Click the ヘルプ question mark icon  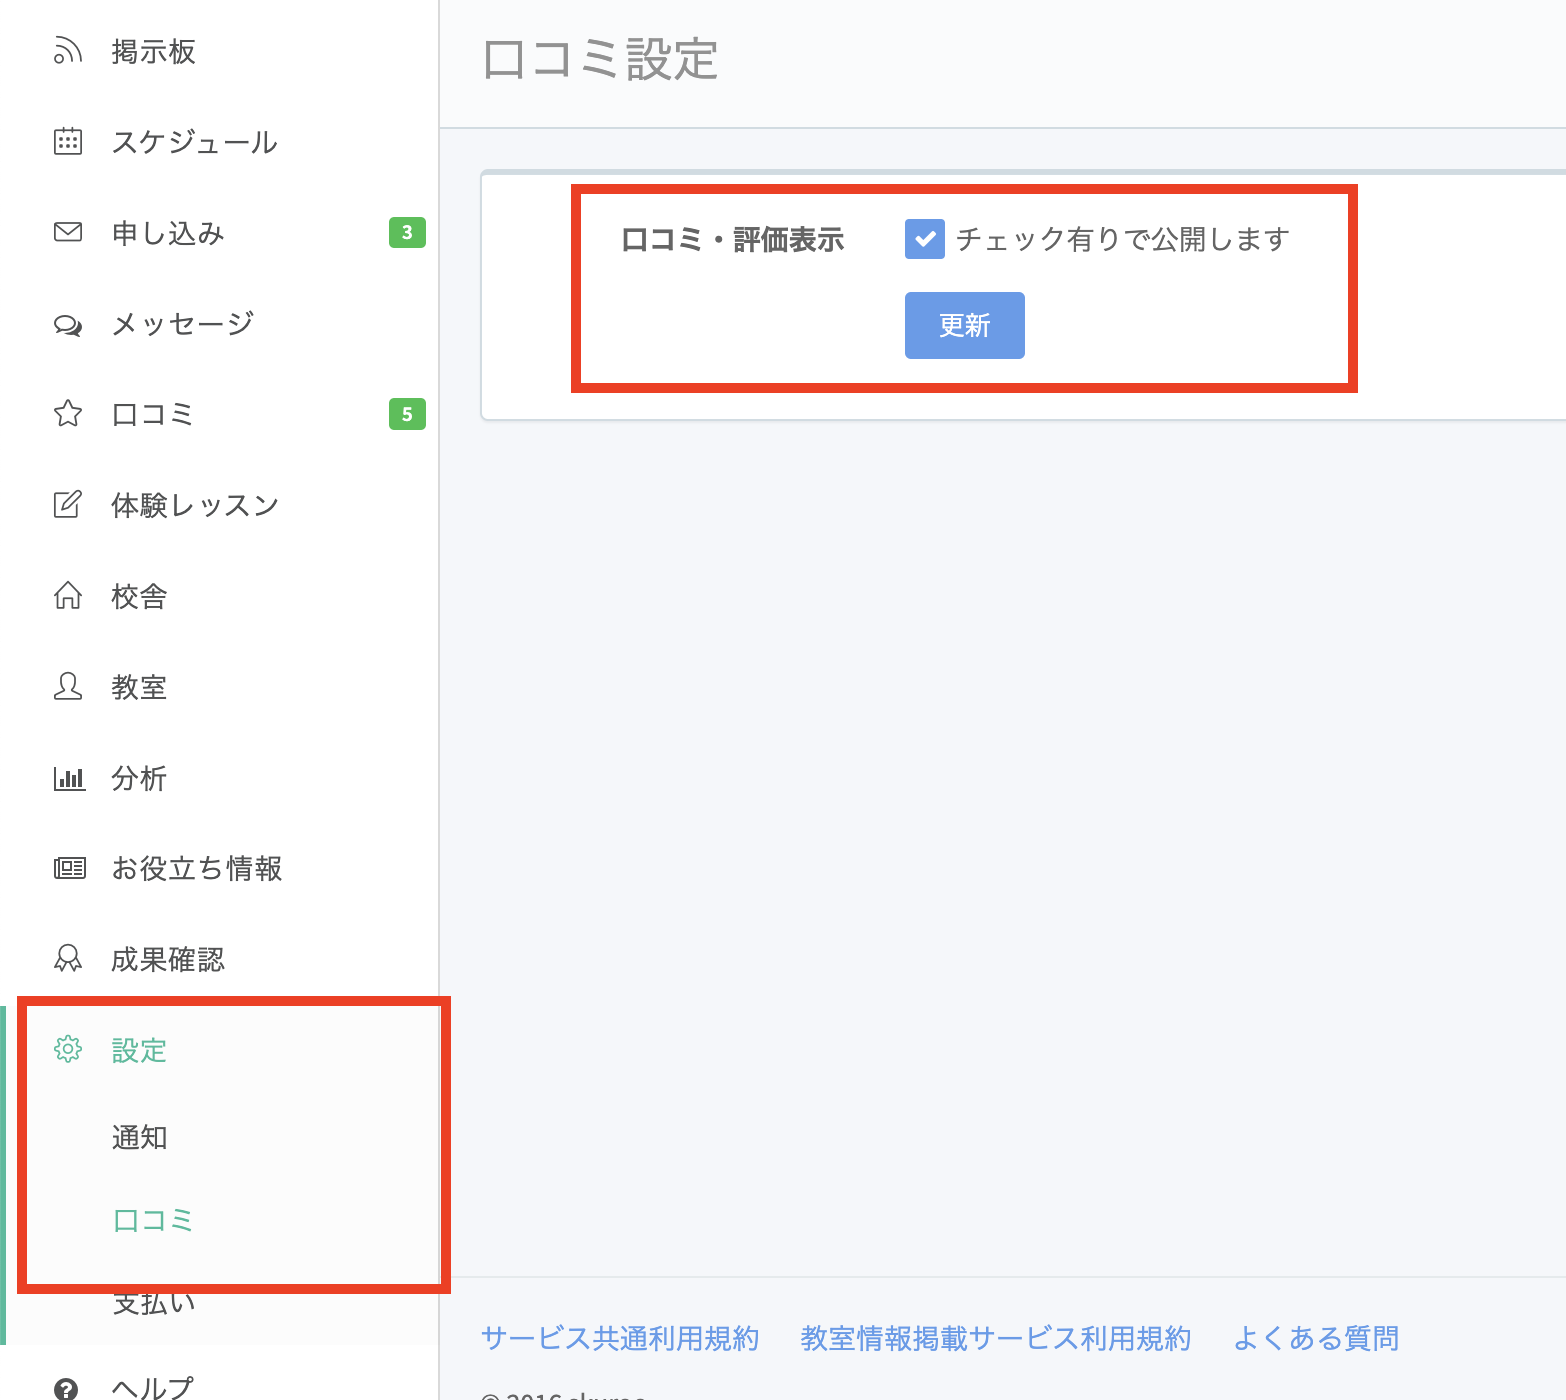coord(66,1389)
